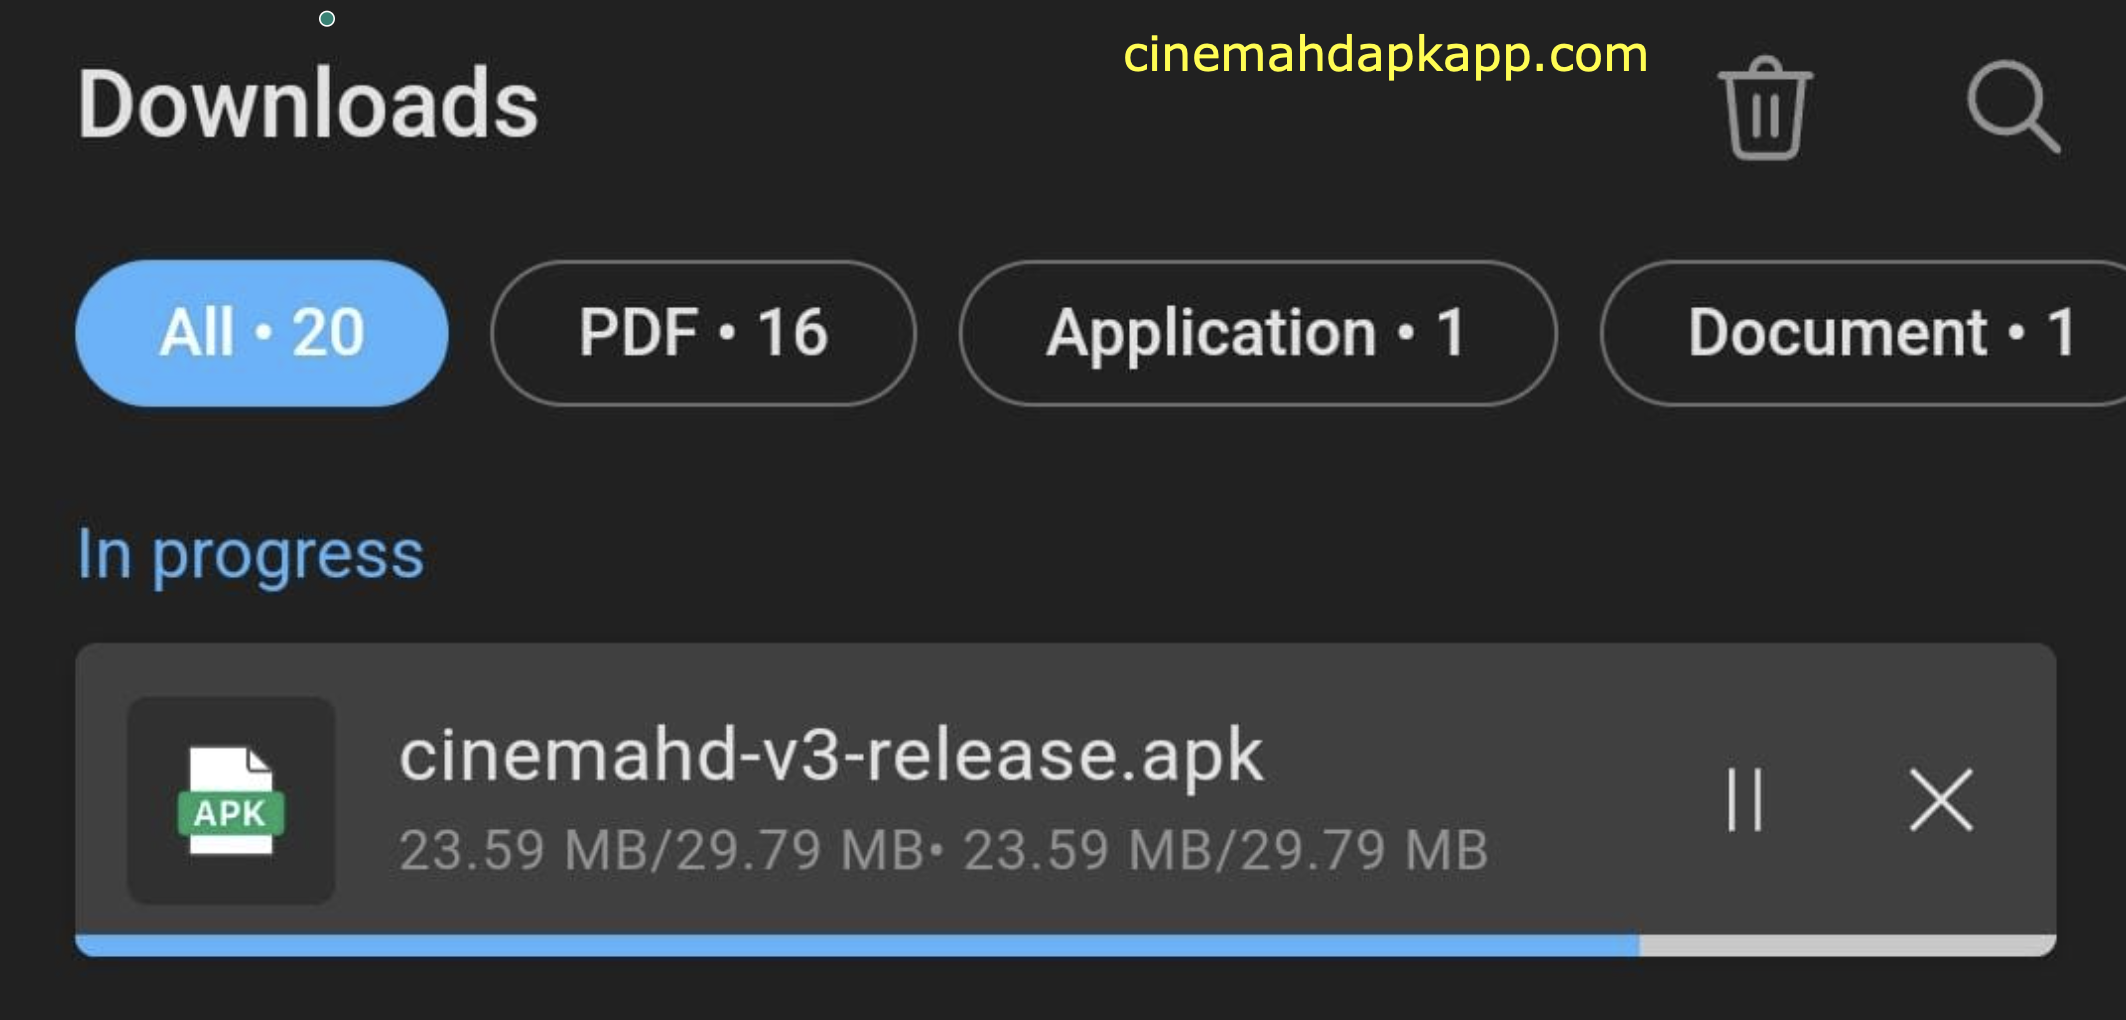This screenshot has width=2126, height=1020.
Task: Cancel the cinemahd APK download
Action: [1940, 799]
